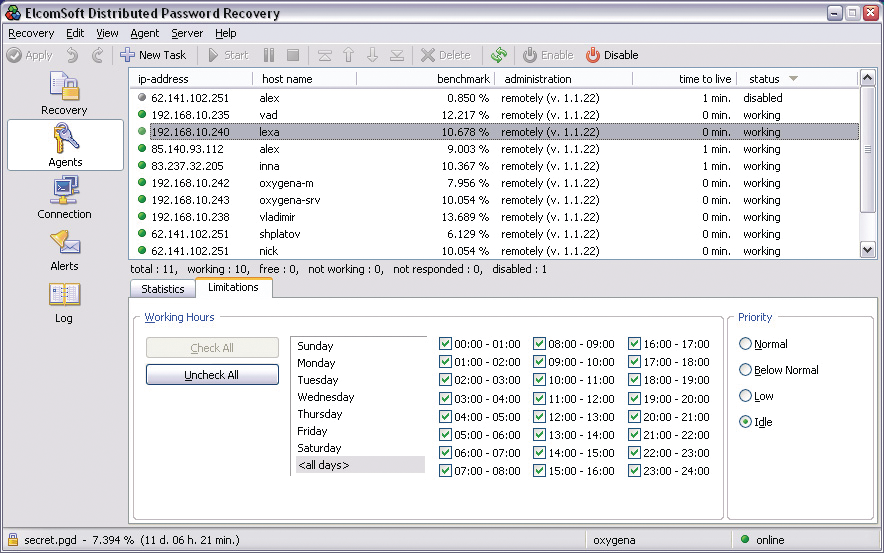
Task: Uncheck the 00:00 - 01:00 time slot
Action: click(x=445, y=344)
